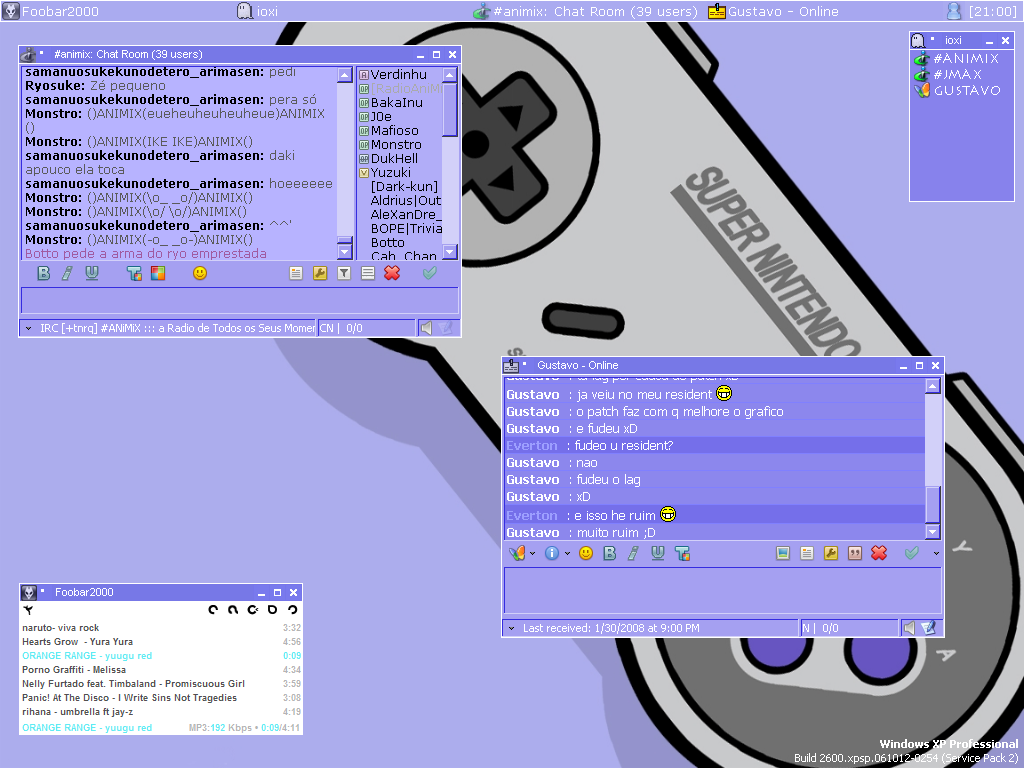
Task: Click the picture icon in Gustavo chat toolbar
Action: (783, 553)
